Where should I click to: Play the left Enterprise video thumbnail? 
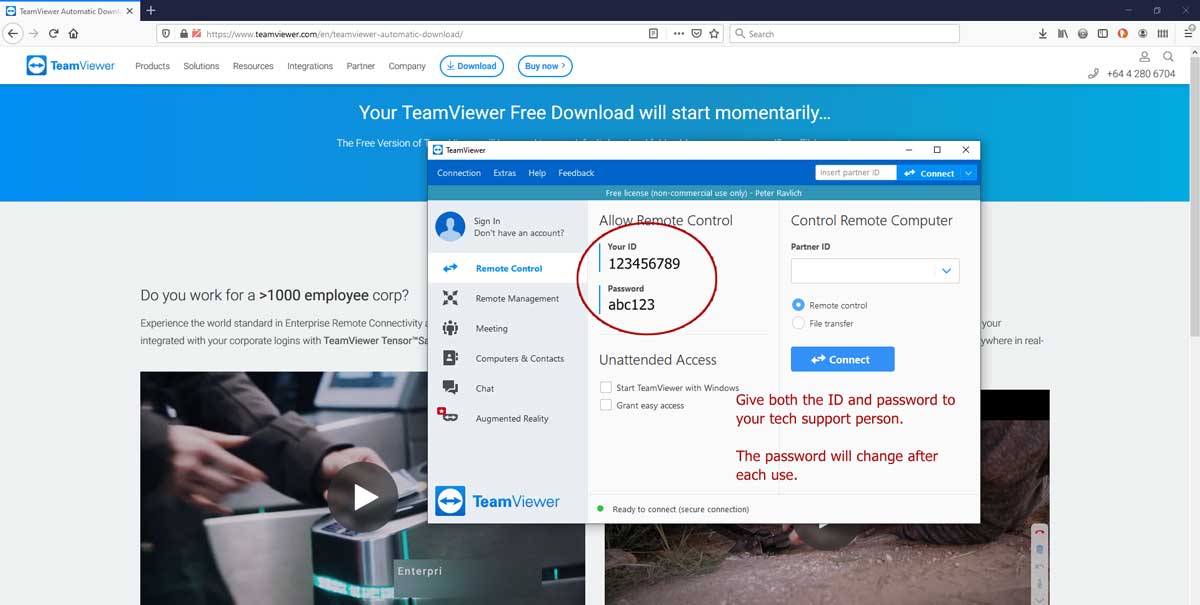(x=363, y=497)
